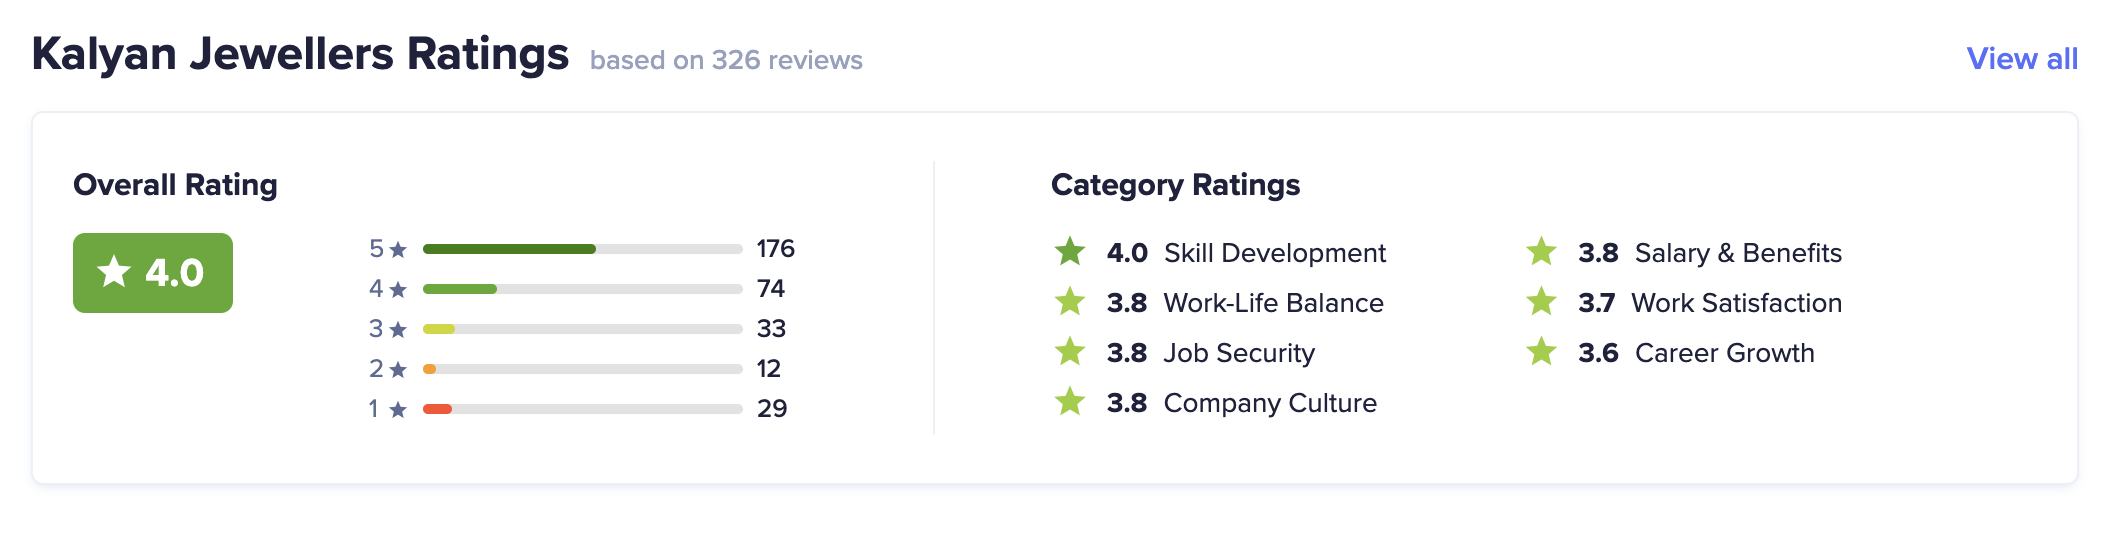Click the 176 reviews count
Image resolution: width=2110 pixels, height=556 pixels.
(x=775, y=249)
